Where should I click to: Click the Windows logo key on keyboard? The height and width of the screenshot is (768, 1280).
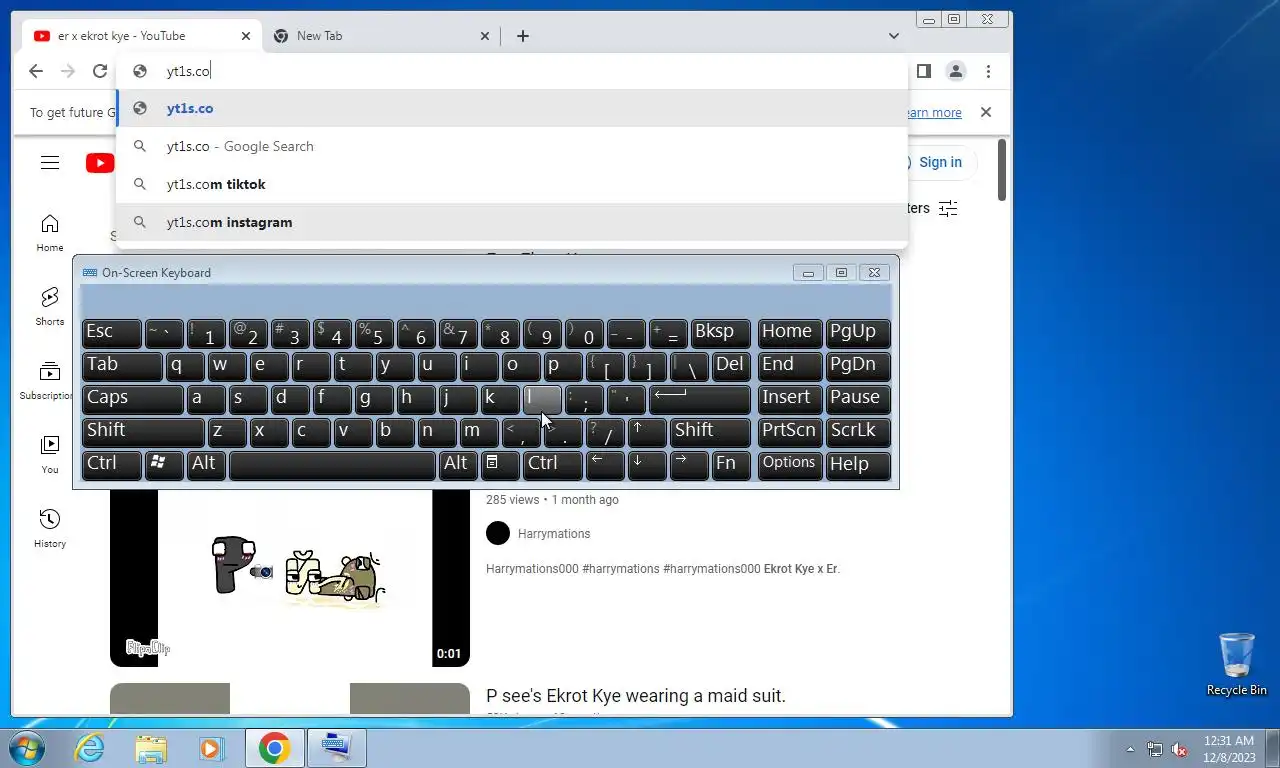pyautogui.click(x=164, y=464)
